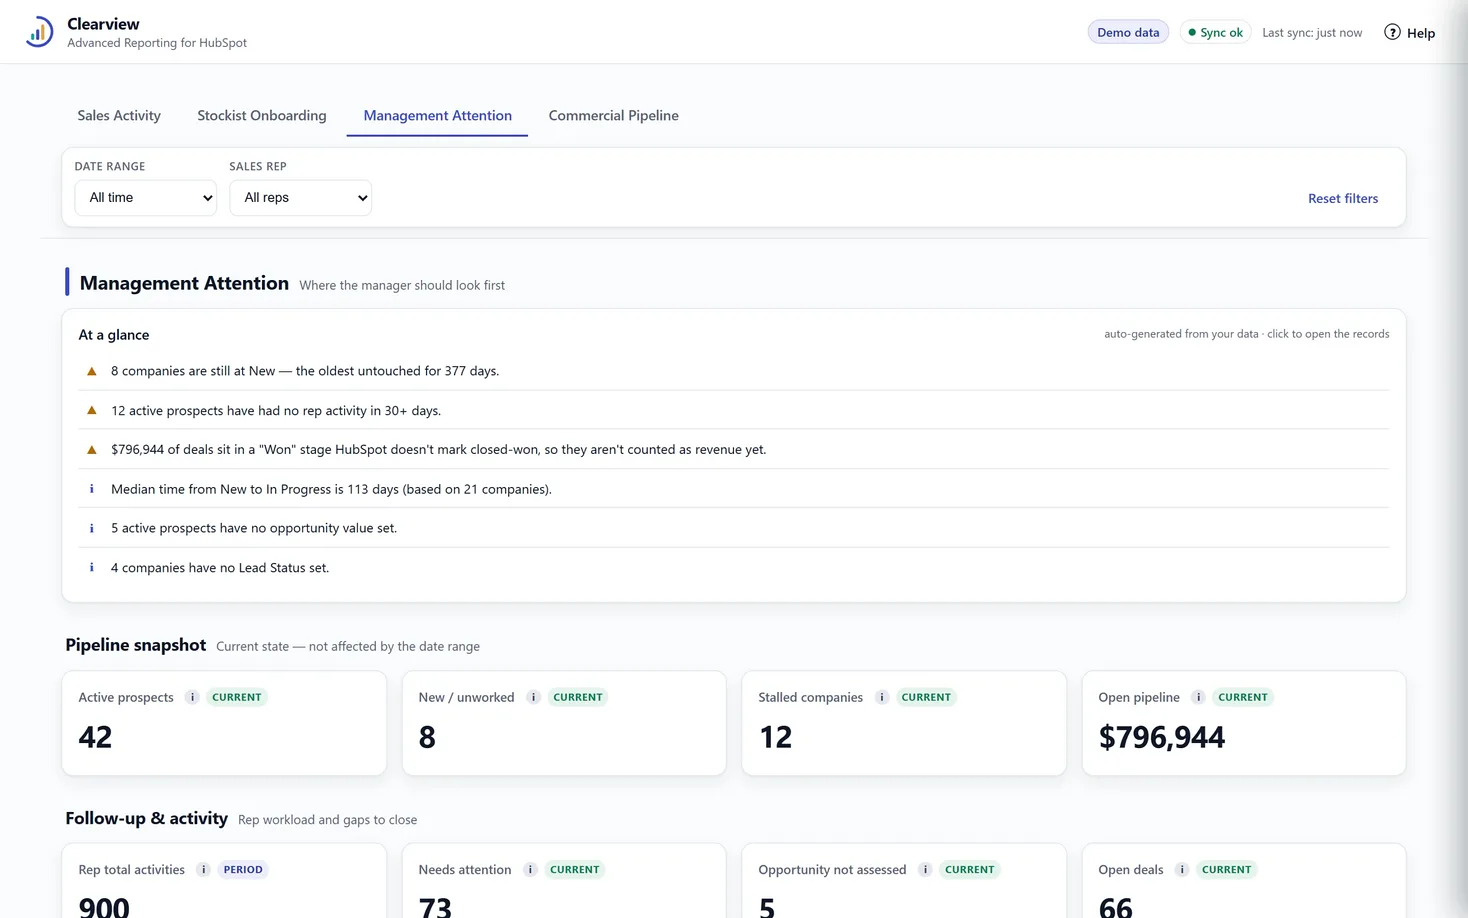Screen dimensions: 1468x918
Task: Click the info icon beside Rep total activities
Action: [203, 869]
